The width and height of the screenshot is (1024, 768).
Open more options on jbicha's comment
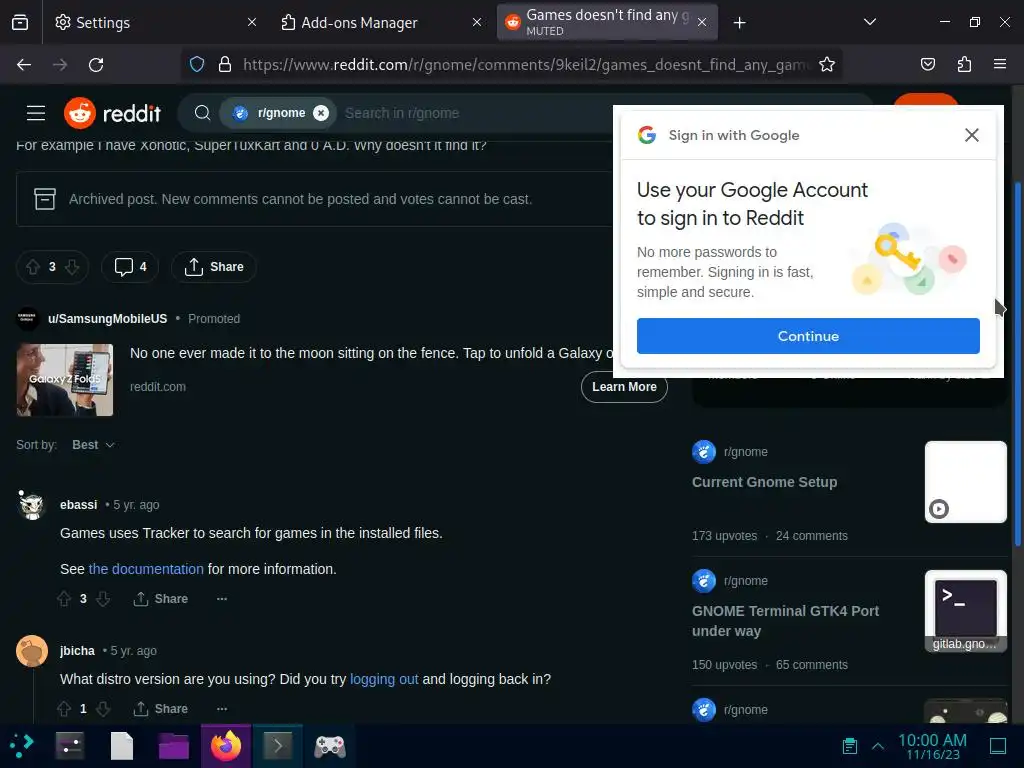(222, 709)
